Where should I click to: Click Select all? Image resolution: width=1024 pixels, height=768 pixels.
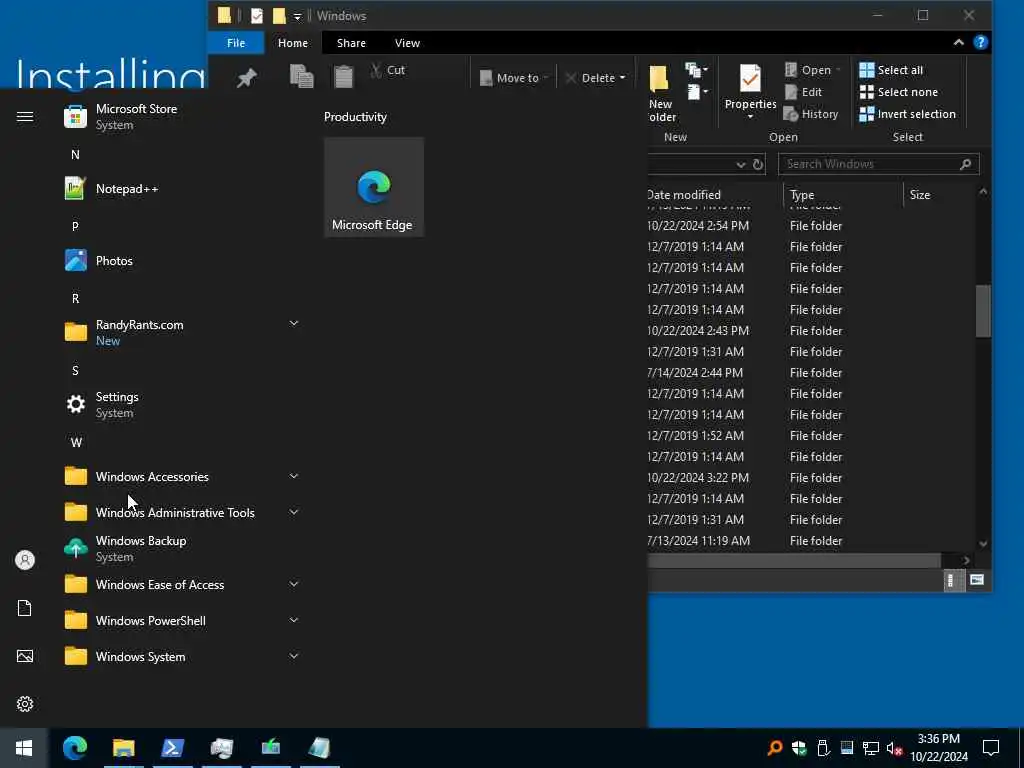pos(891,70)
